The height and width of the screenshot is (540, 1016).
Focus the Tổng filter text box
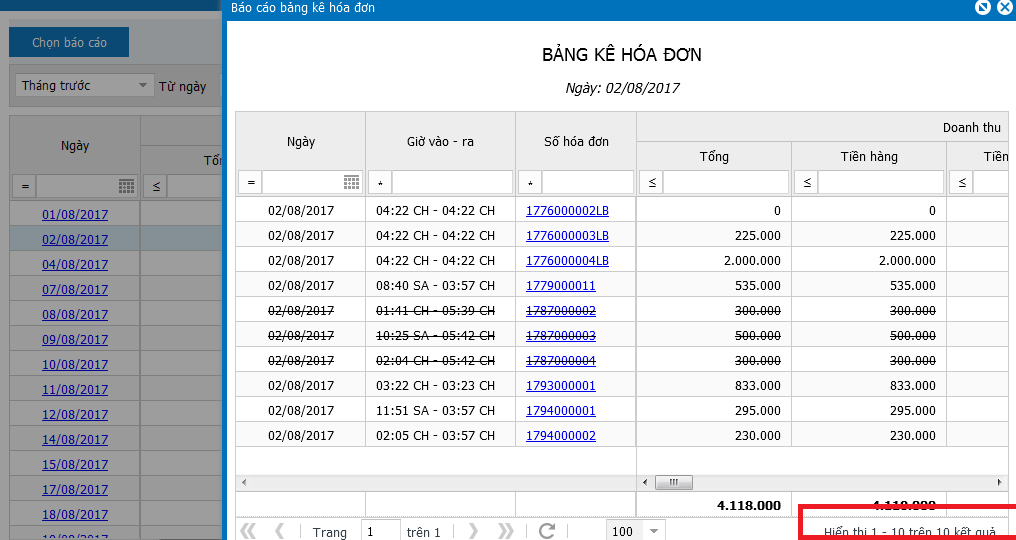pos(726,183)
